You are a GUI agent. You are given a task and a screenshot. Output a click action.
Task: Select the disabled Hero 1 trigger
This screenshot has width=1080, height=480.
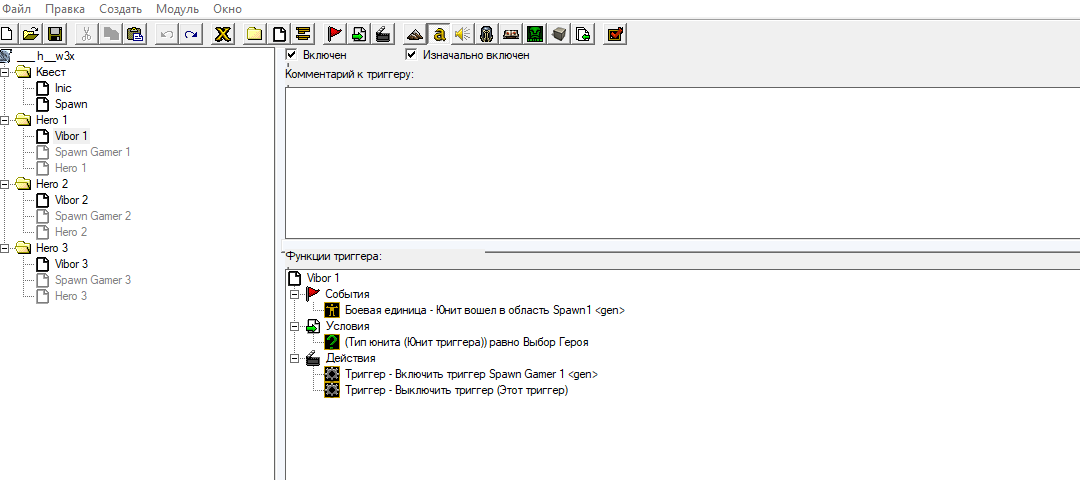click(70, 168)
